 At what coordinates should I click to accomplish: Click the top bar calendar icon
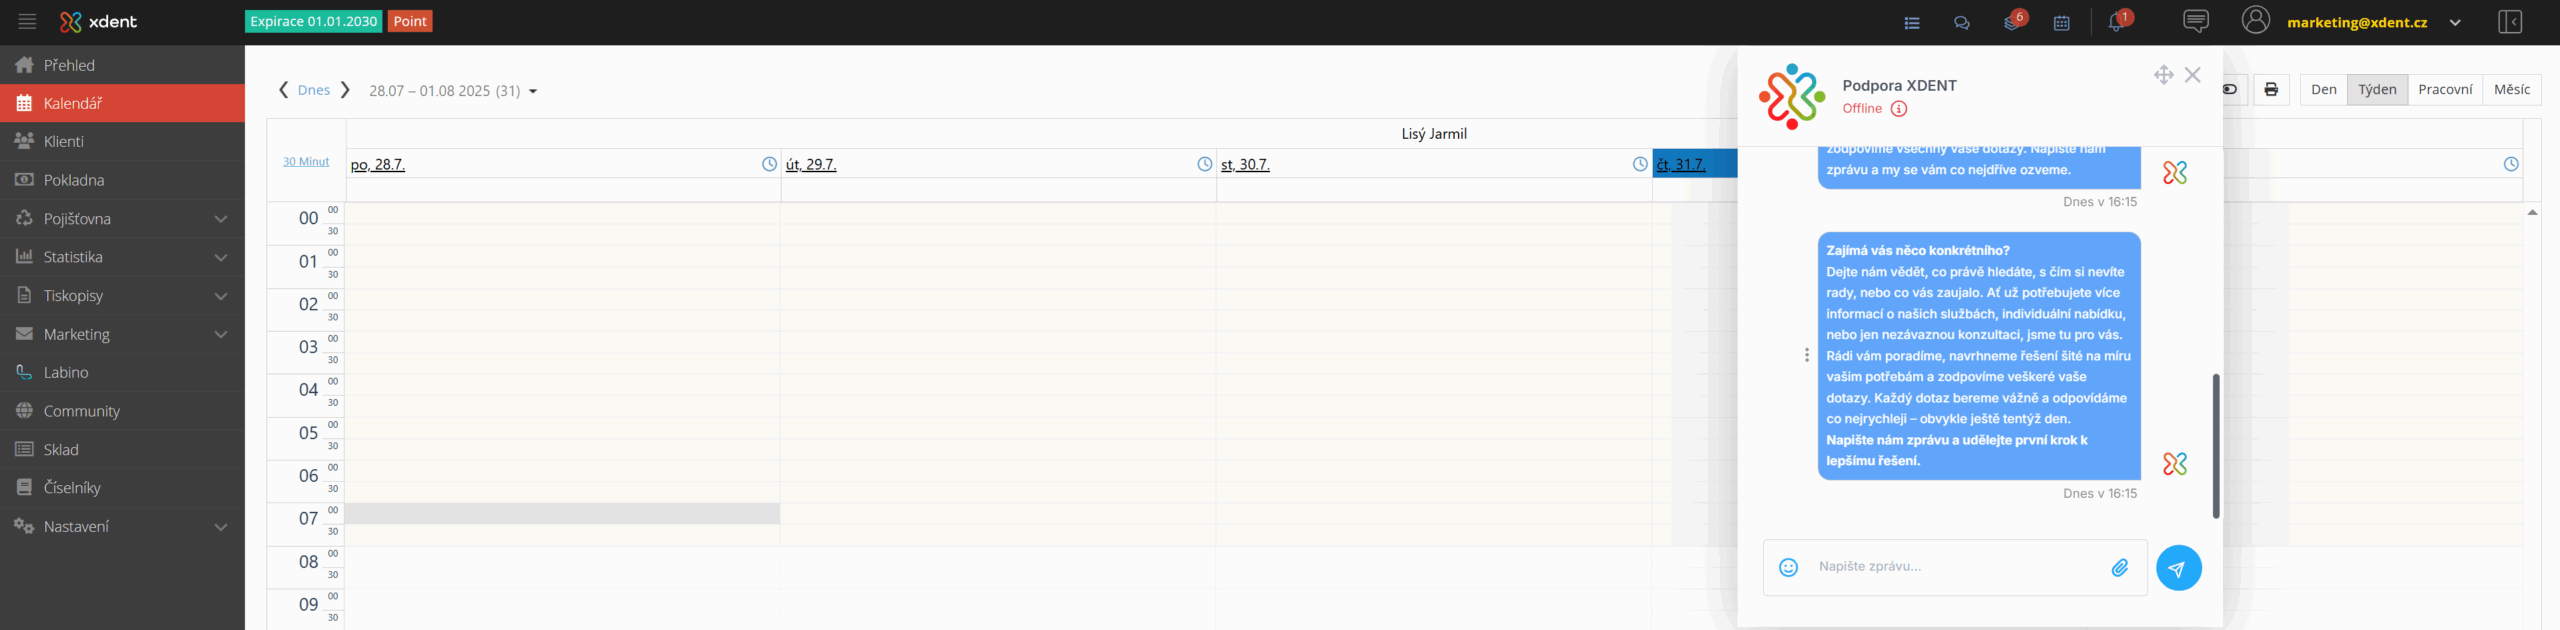(x=2062, y=23)
